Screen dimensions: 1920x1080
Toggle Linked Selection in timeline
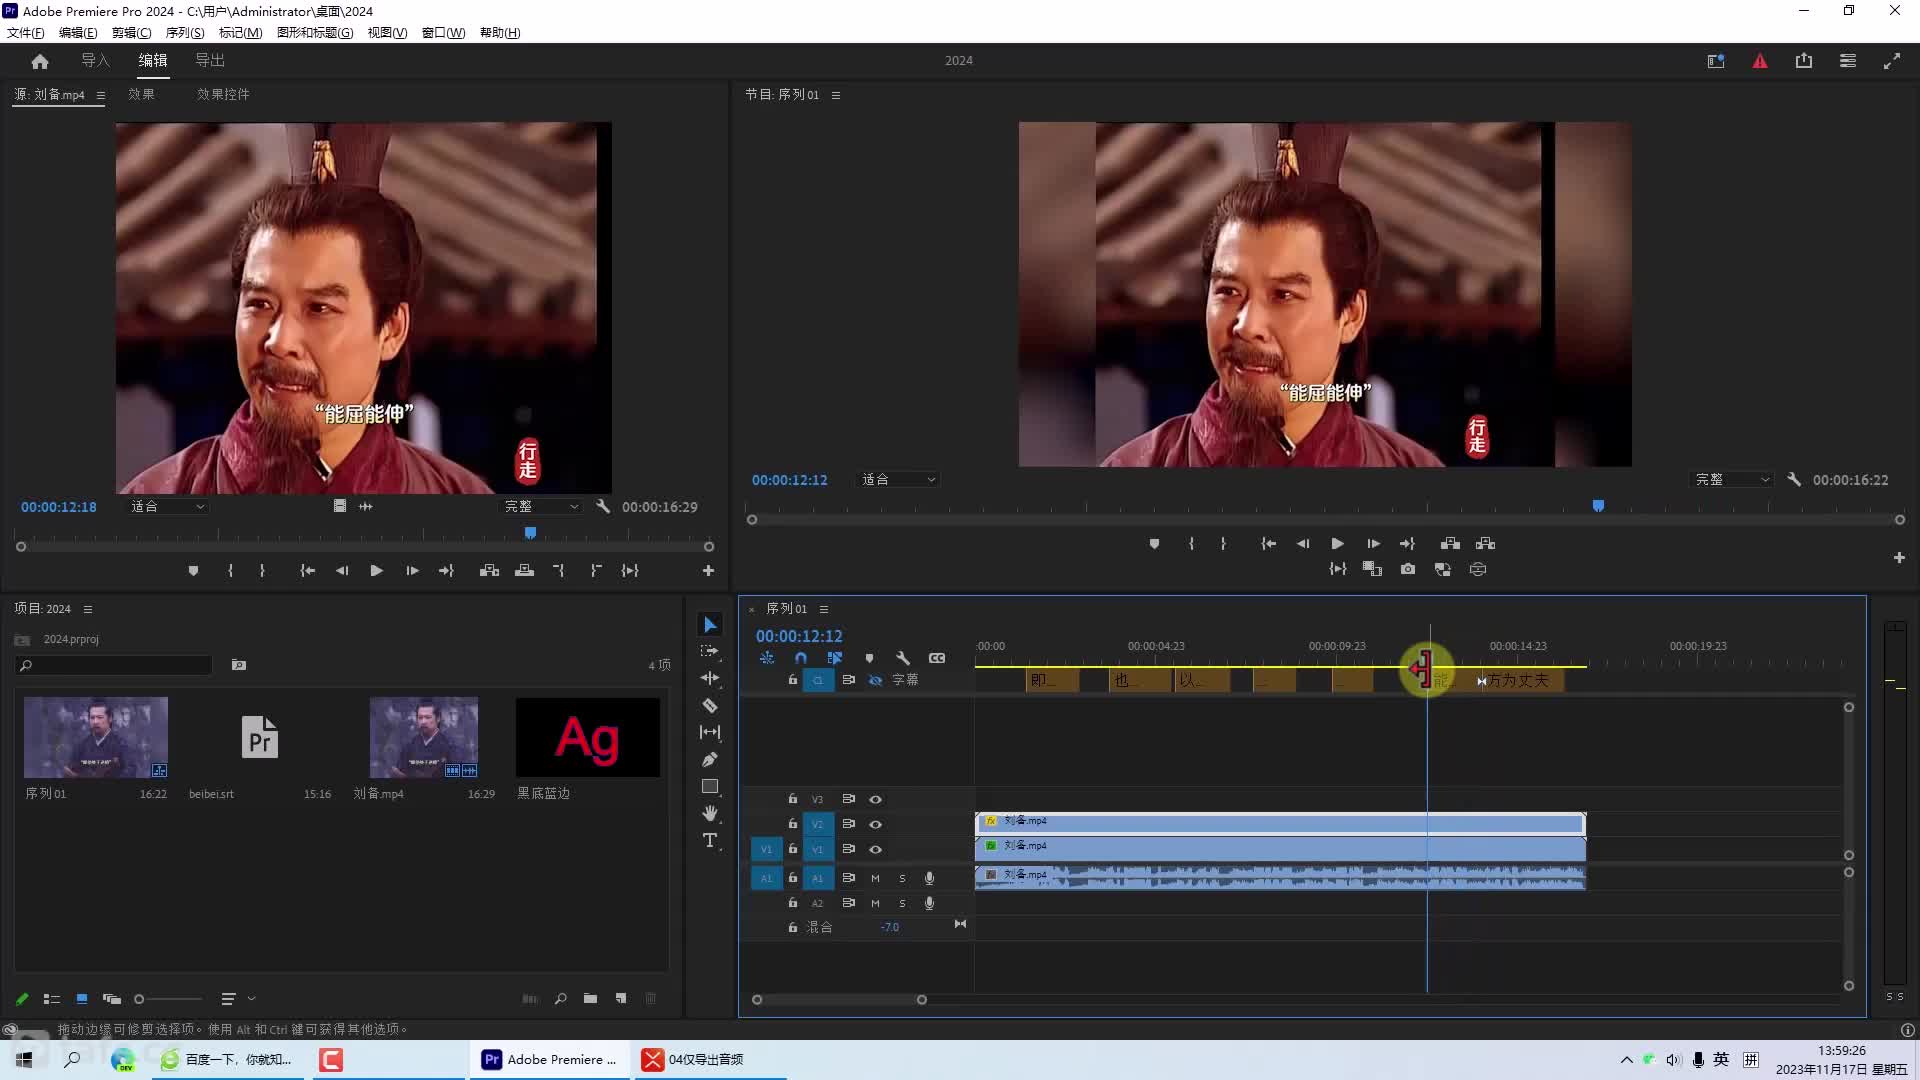click(x=835, y=658)
